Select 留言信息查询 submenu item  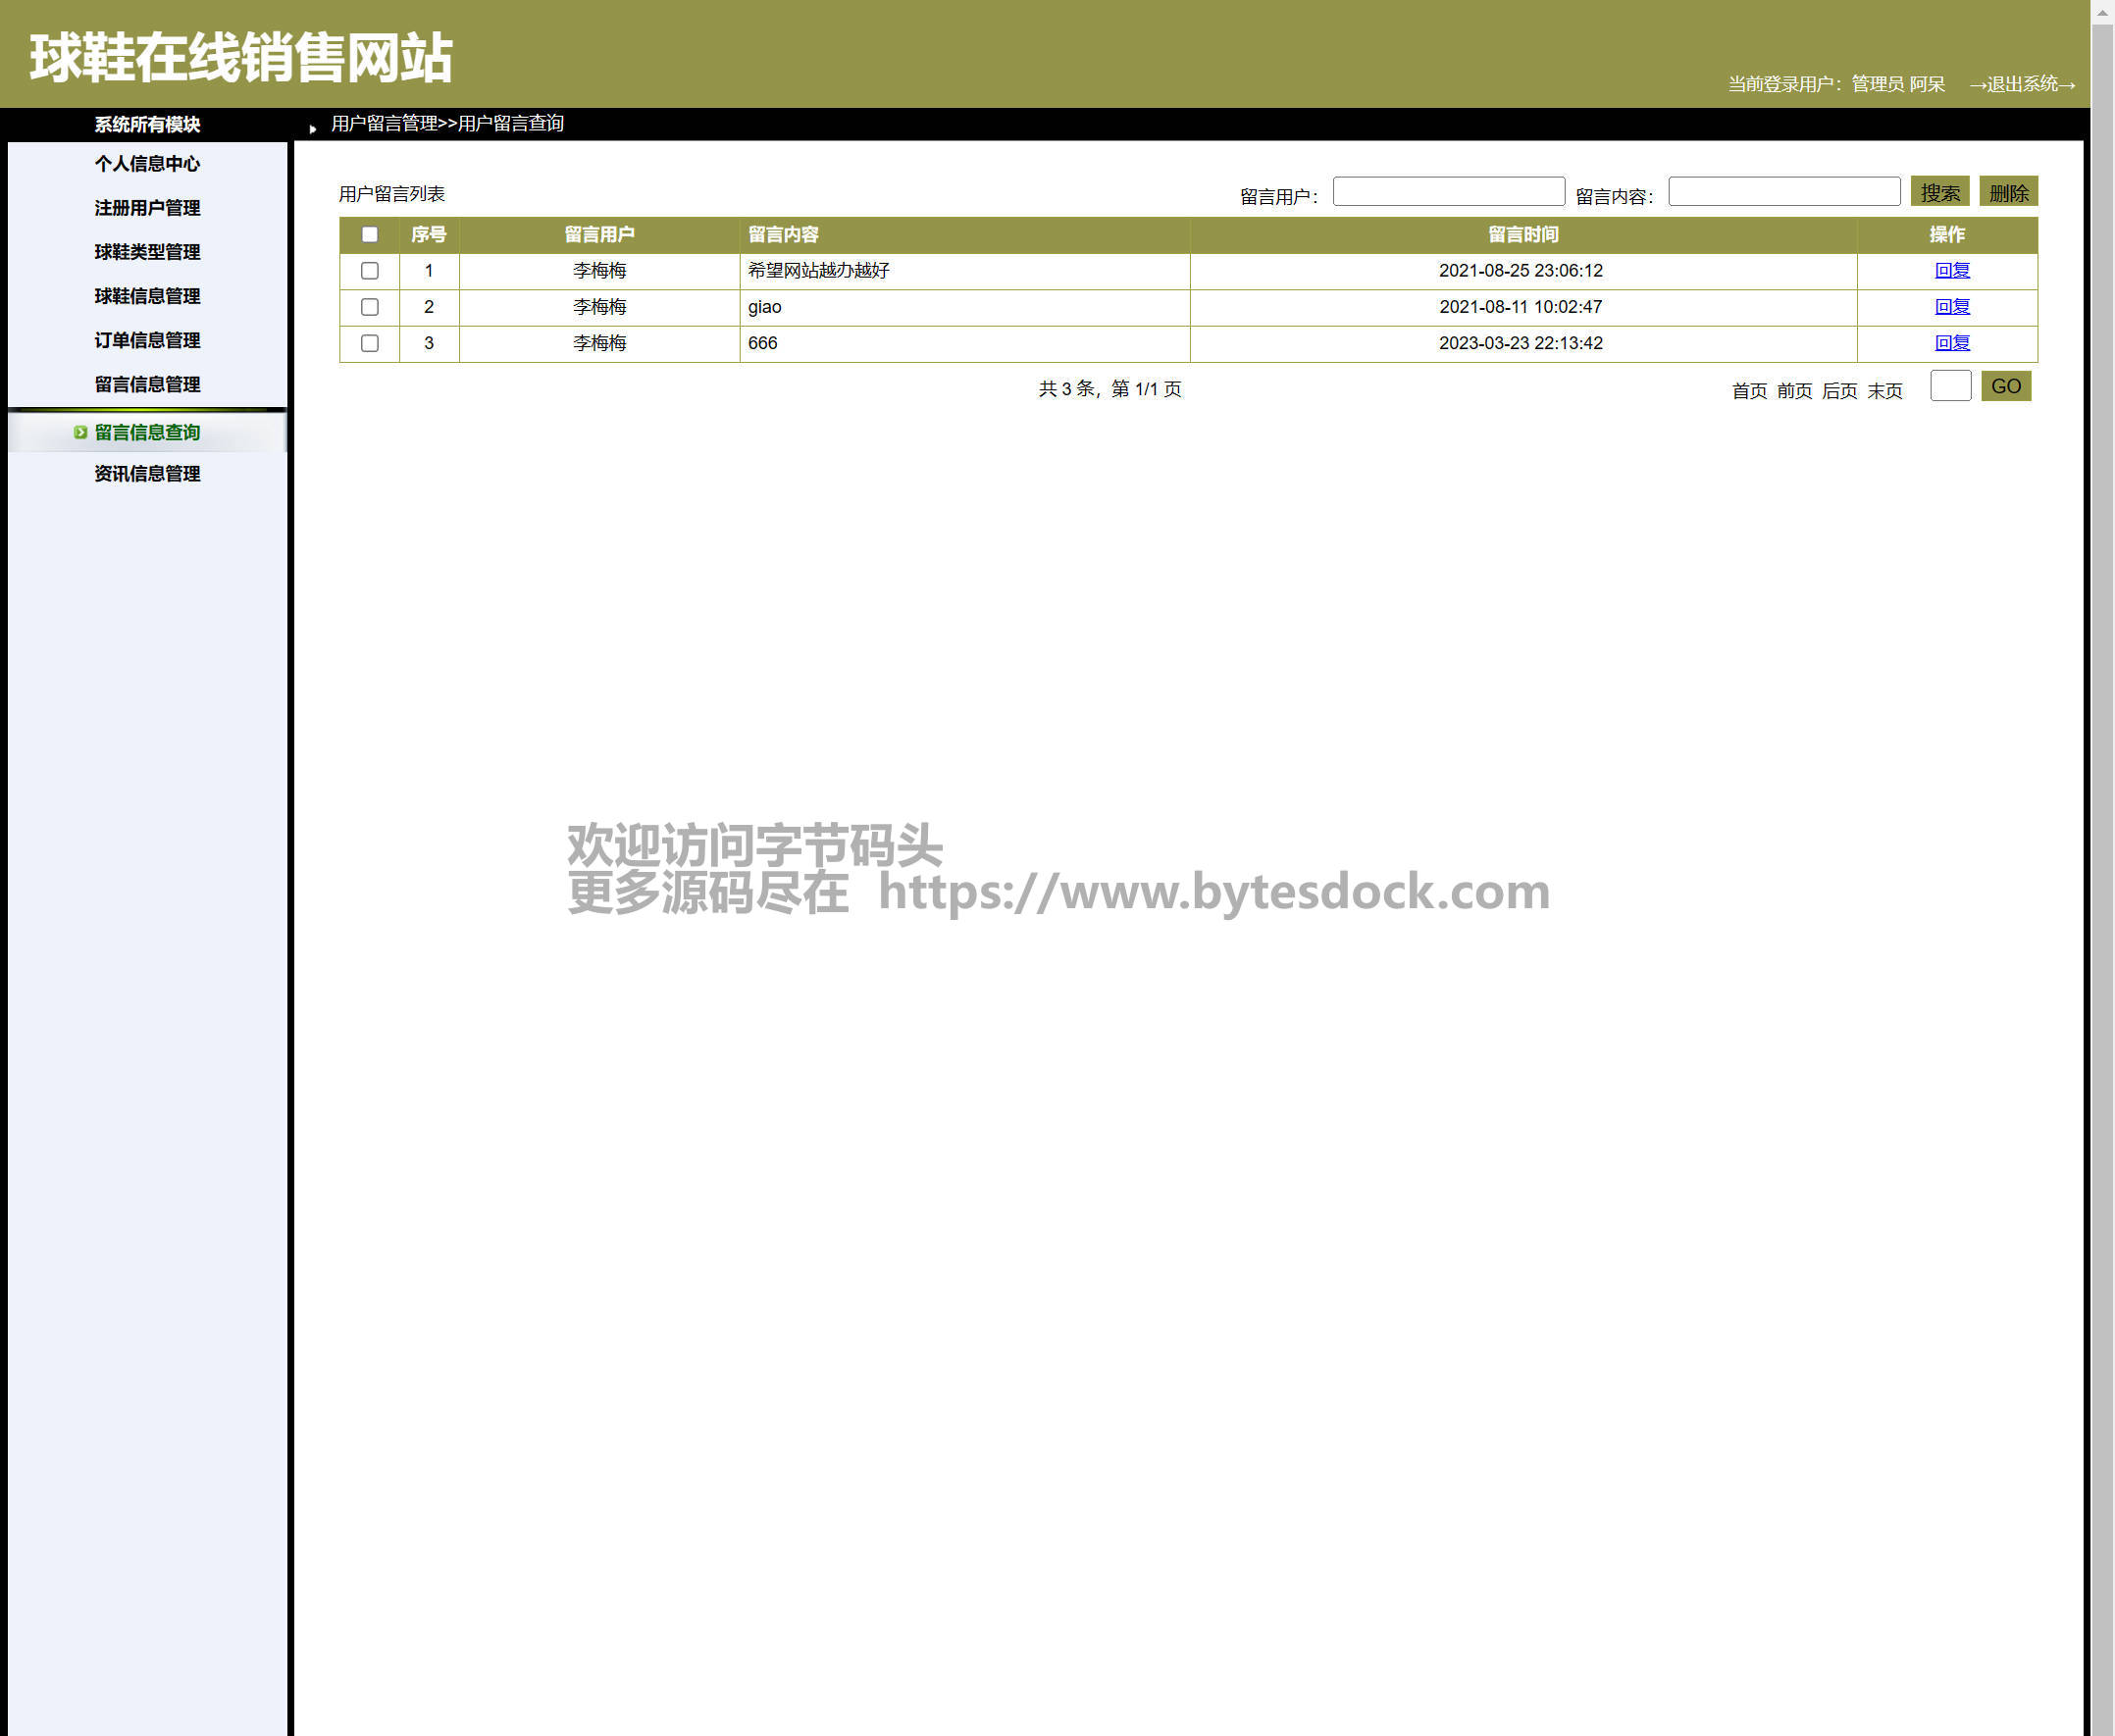[147, 432]
